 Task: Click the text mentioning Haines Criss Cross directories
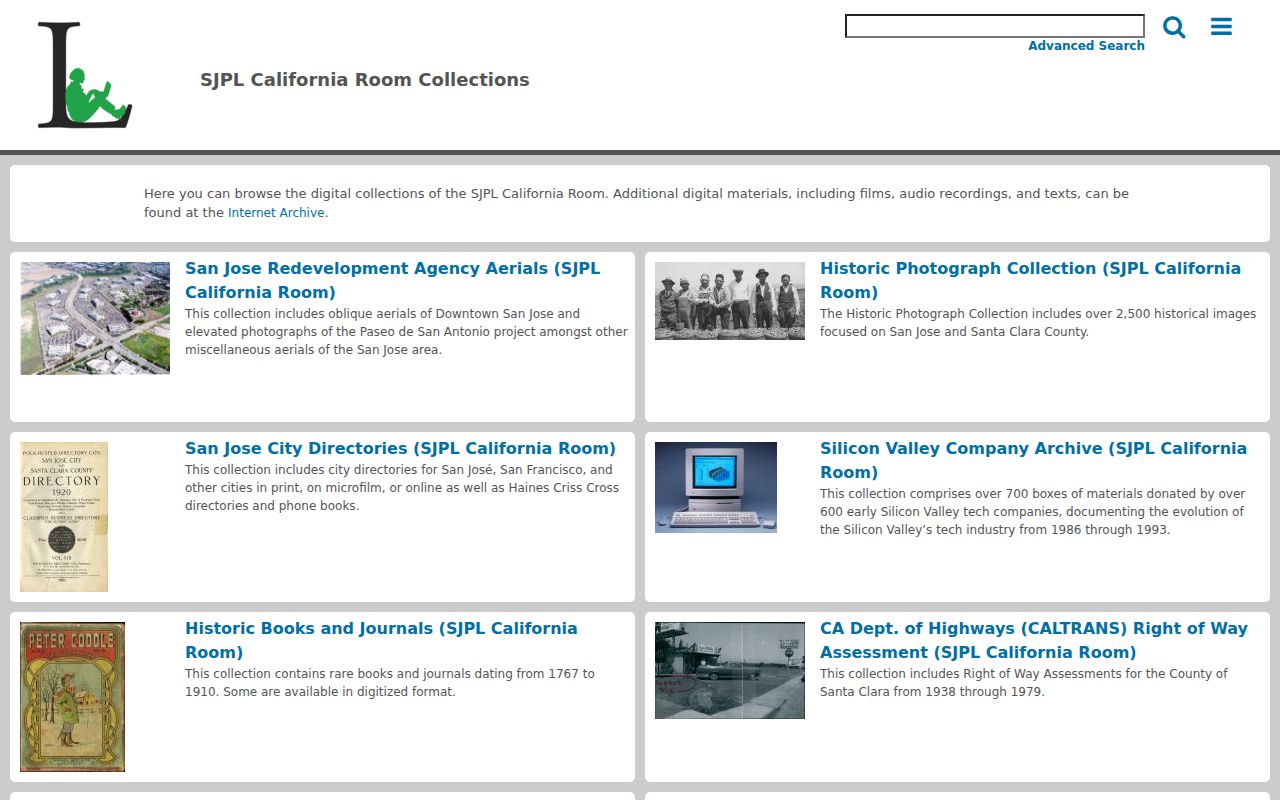[402, 488]
